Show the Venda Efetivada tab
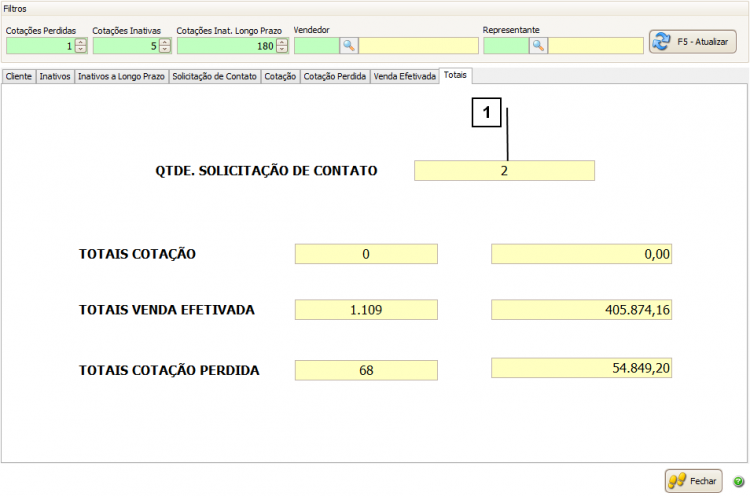 (x=404, y=77)
